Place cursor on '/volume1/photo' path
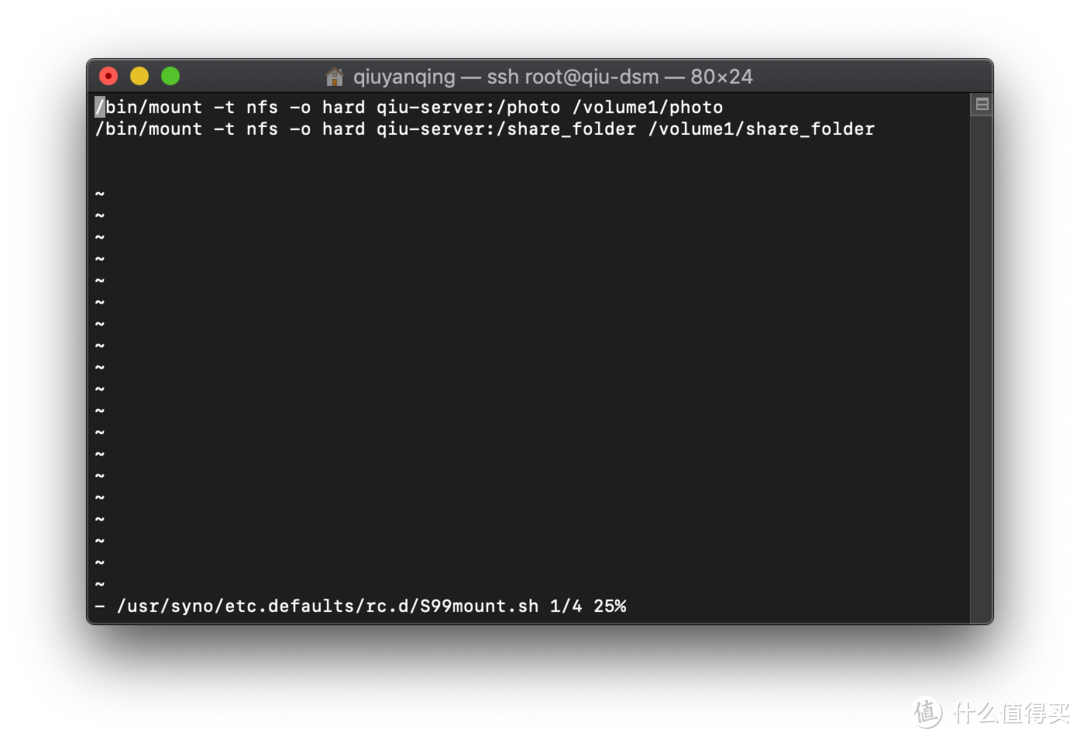The image size is (1080, 739). [647, 107]
